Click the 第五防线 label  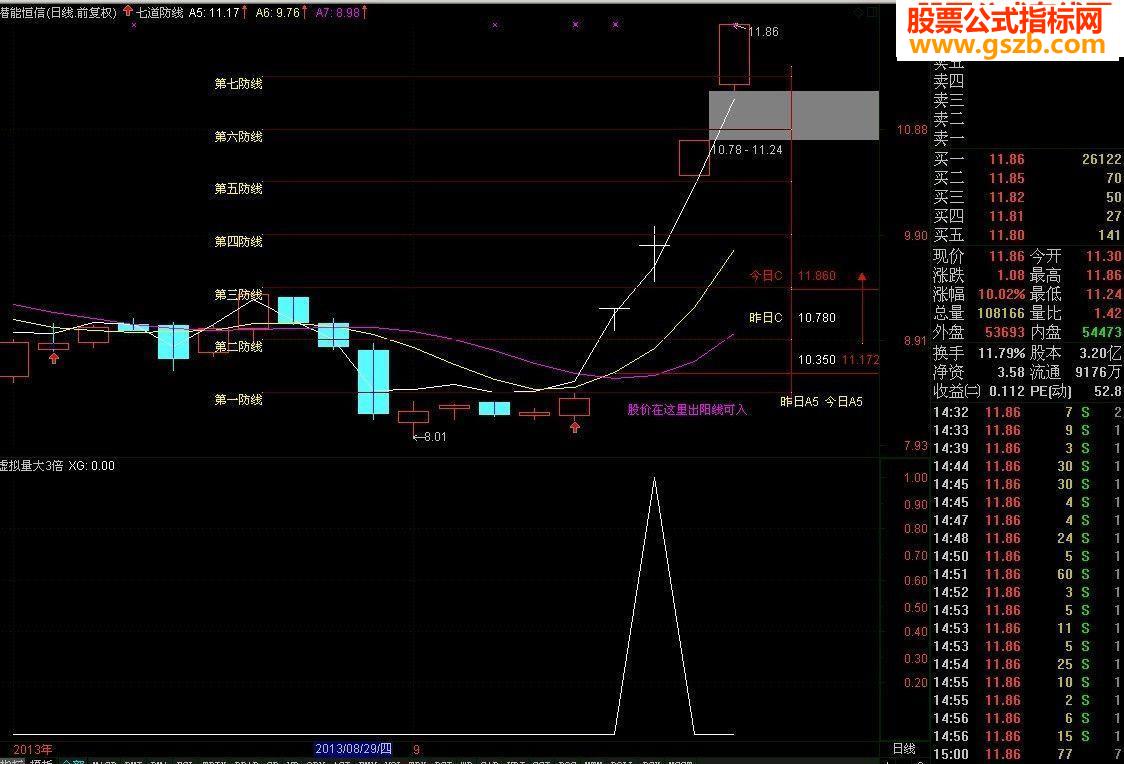point(239,188)
